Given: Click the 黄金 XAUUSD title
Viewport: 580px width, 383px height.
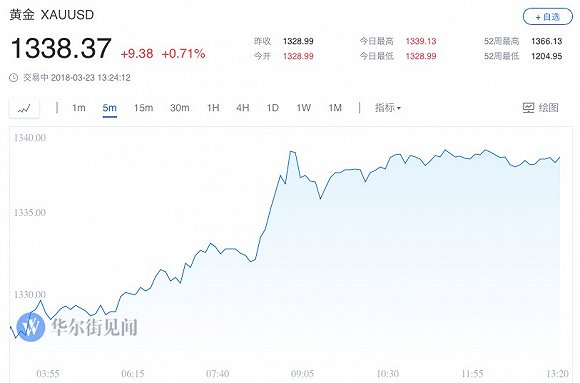Looking at the screenshot, I should [52, 15].
